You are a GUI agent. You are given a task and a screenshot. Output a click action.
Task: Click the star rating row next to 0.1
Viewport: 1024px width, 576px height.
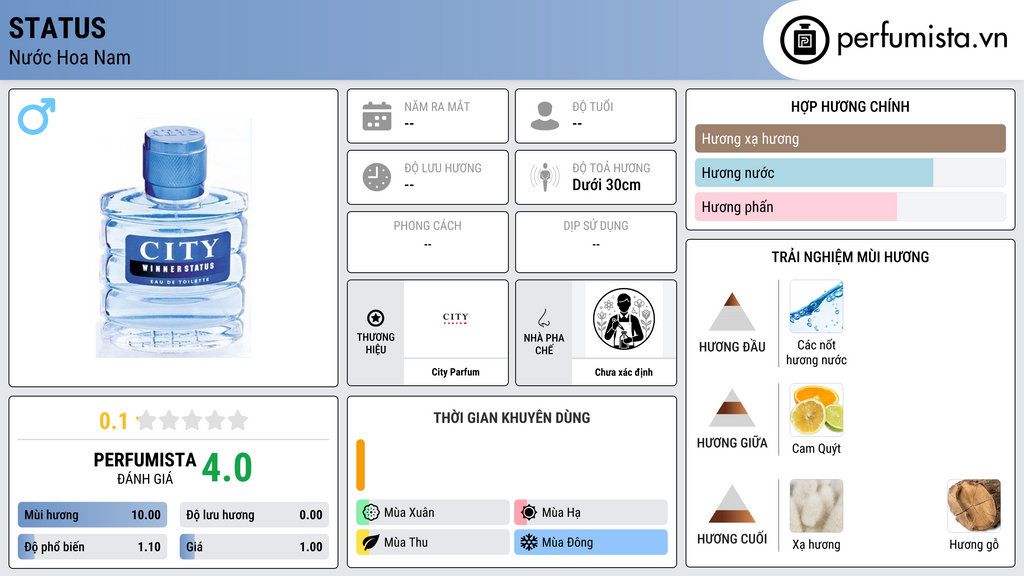[x=192, y=420]
